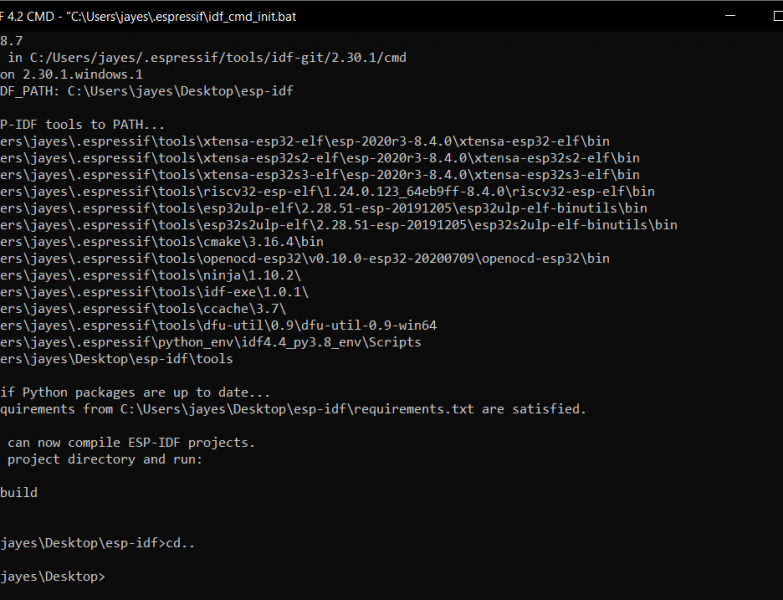This screenshot has height=600, width=783.
Task: Click the xtensa-esp32-elf bin path line
Action: click(x=305, y=141)
